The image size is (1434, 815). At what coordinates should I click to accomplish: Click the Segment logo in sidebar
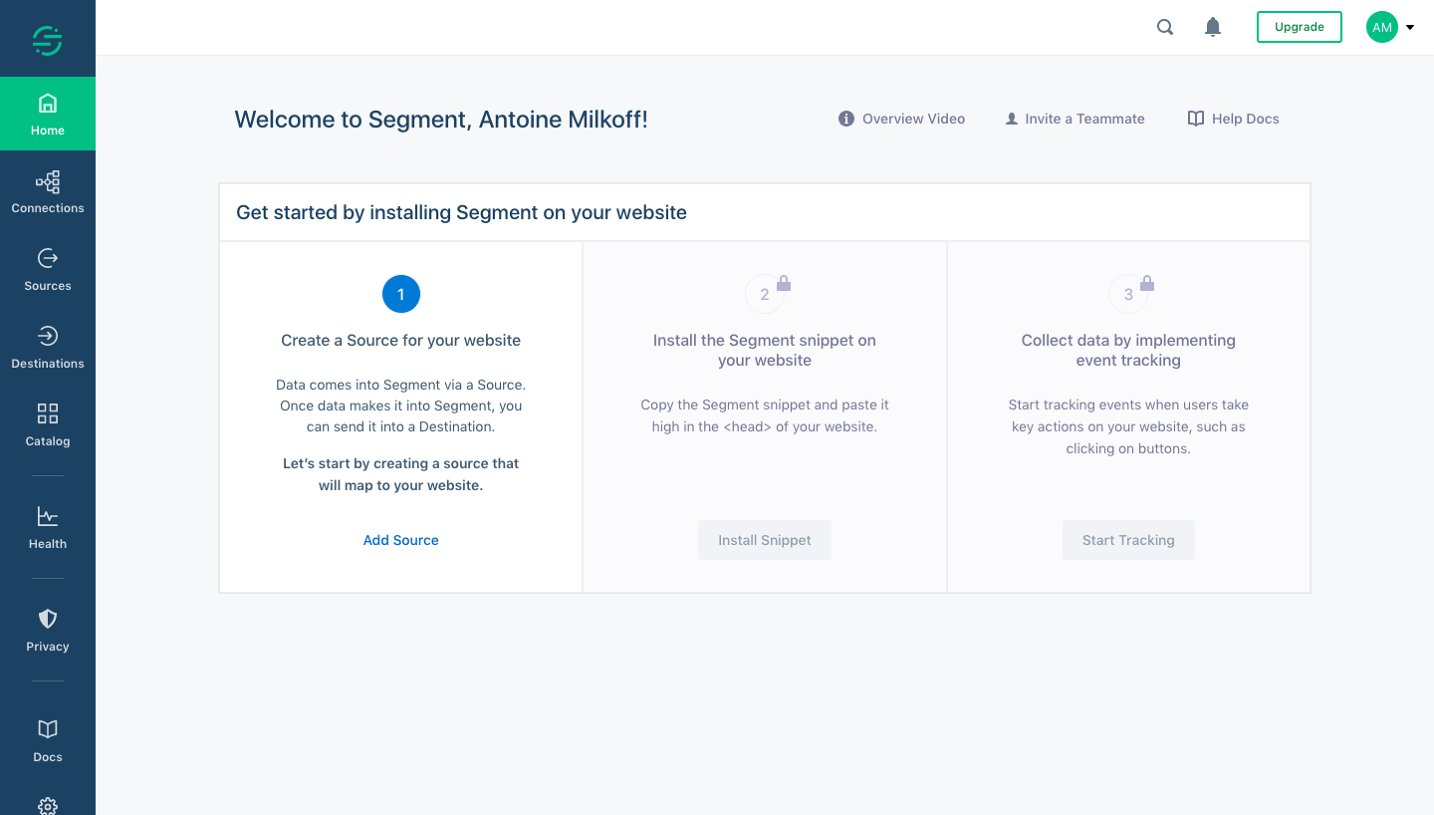[47, 40]
